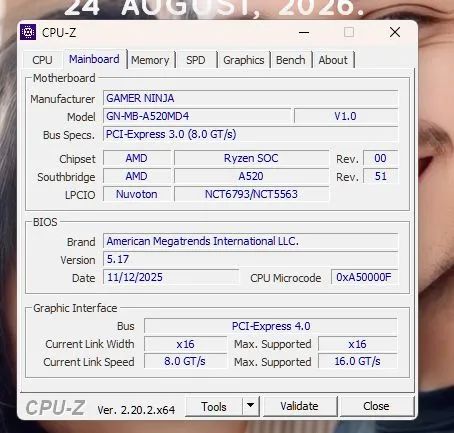The image size is (454, 433).
Task: Click the AMD chipset vendor value
Action: pyautogui.click(x=137, y=158)
